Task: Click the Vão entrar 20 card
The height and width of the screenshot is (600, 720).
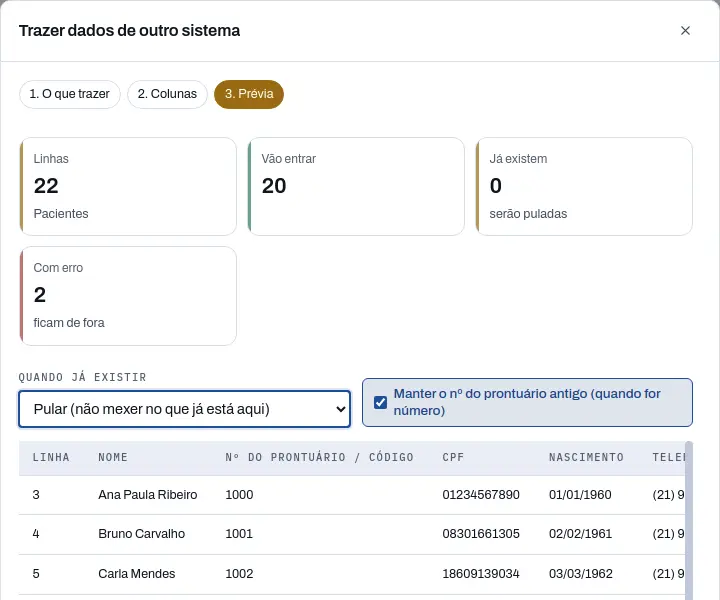Action: [356, 186]
